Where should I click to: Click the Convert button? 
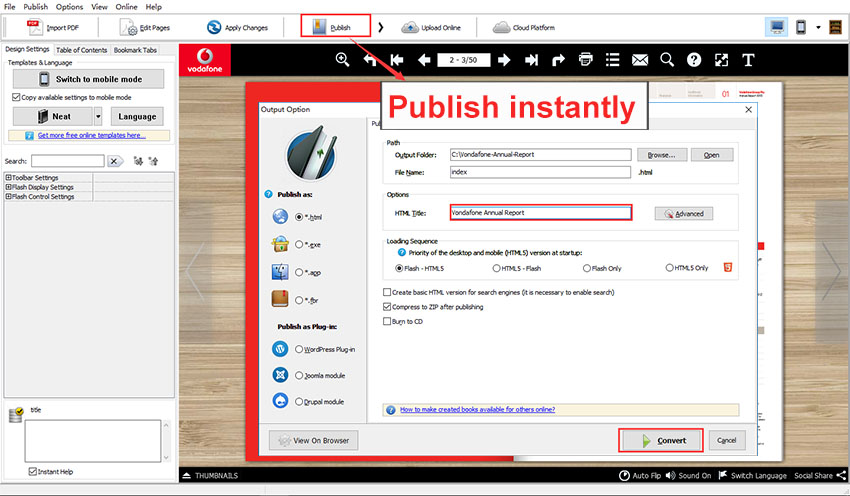[661, 440]
